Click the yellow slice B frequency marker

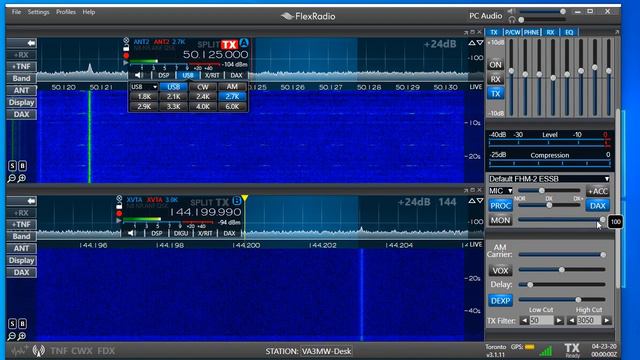[244, 198]
